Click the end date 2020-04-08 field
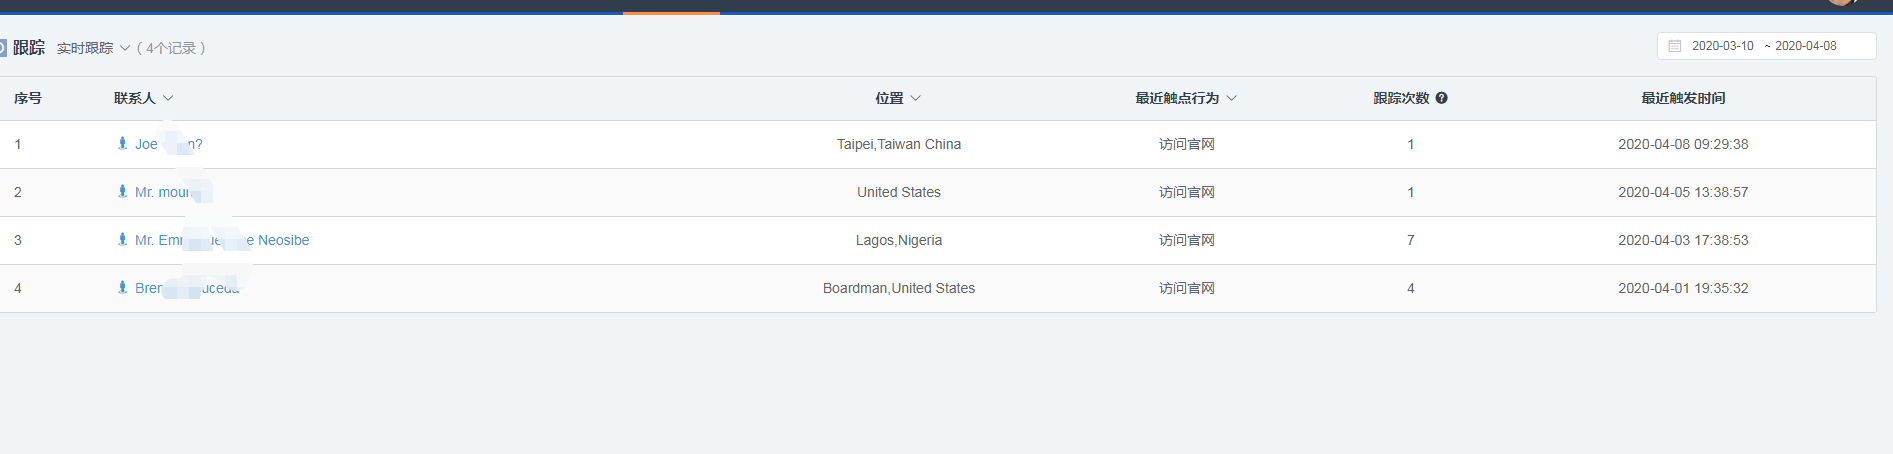 pos(1805,46)
